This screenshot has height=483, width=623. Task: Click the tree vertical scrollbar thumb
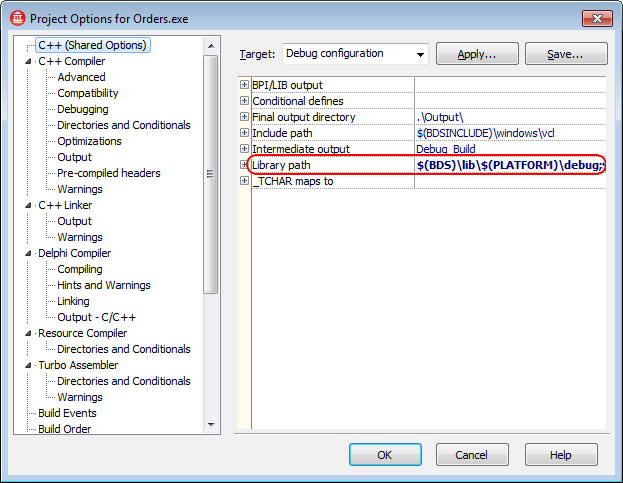coord(211,174)
